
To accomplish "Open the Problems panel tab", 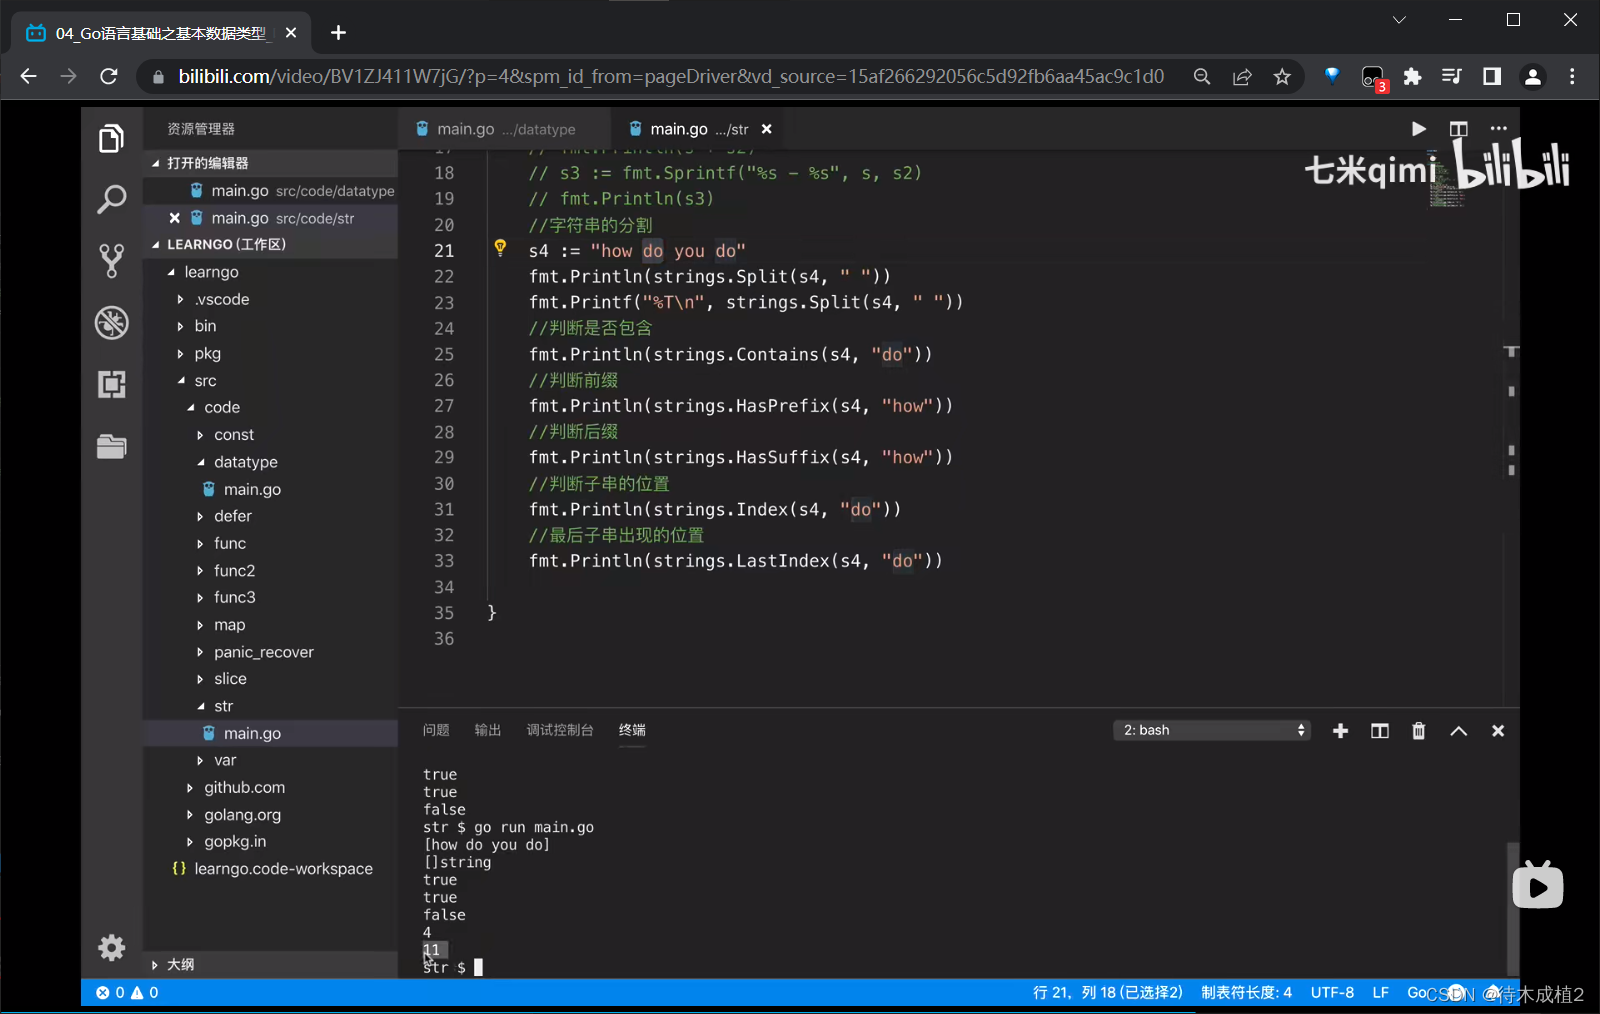I will coord(436,730).
